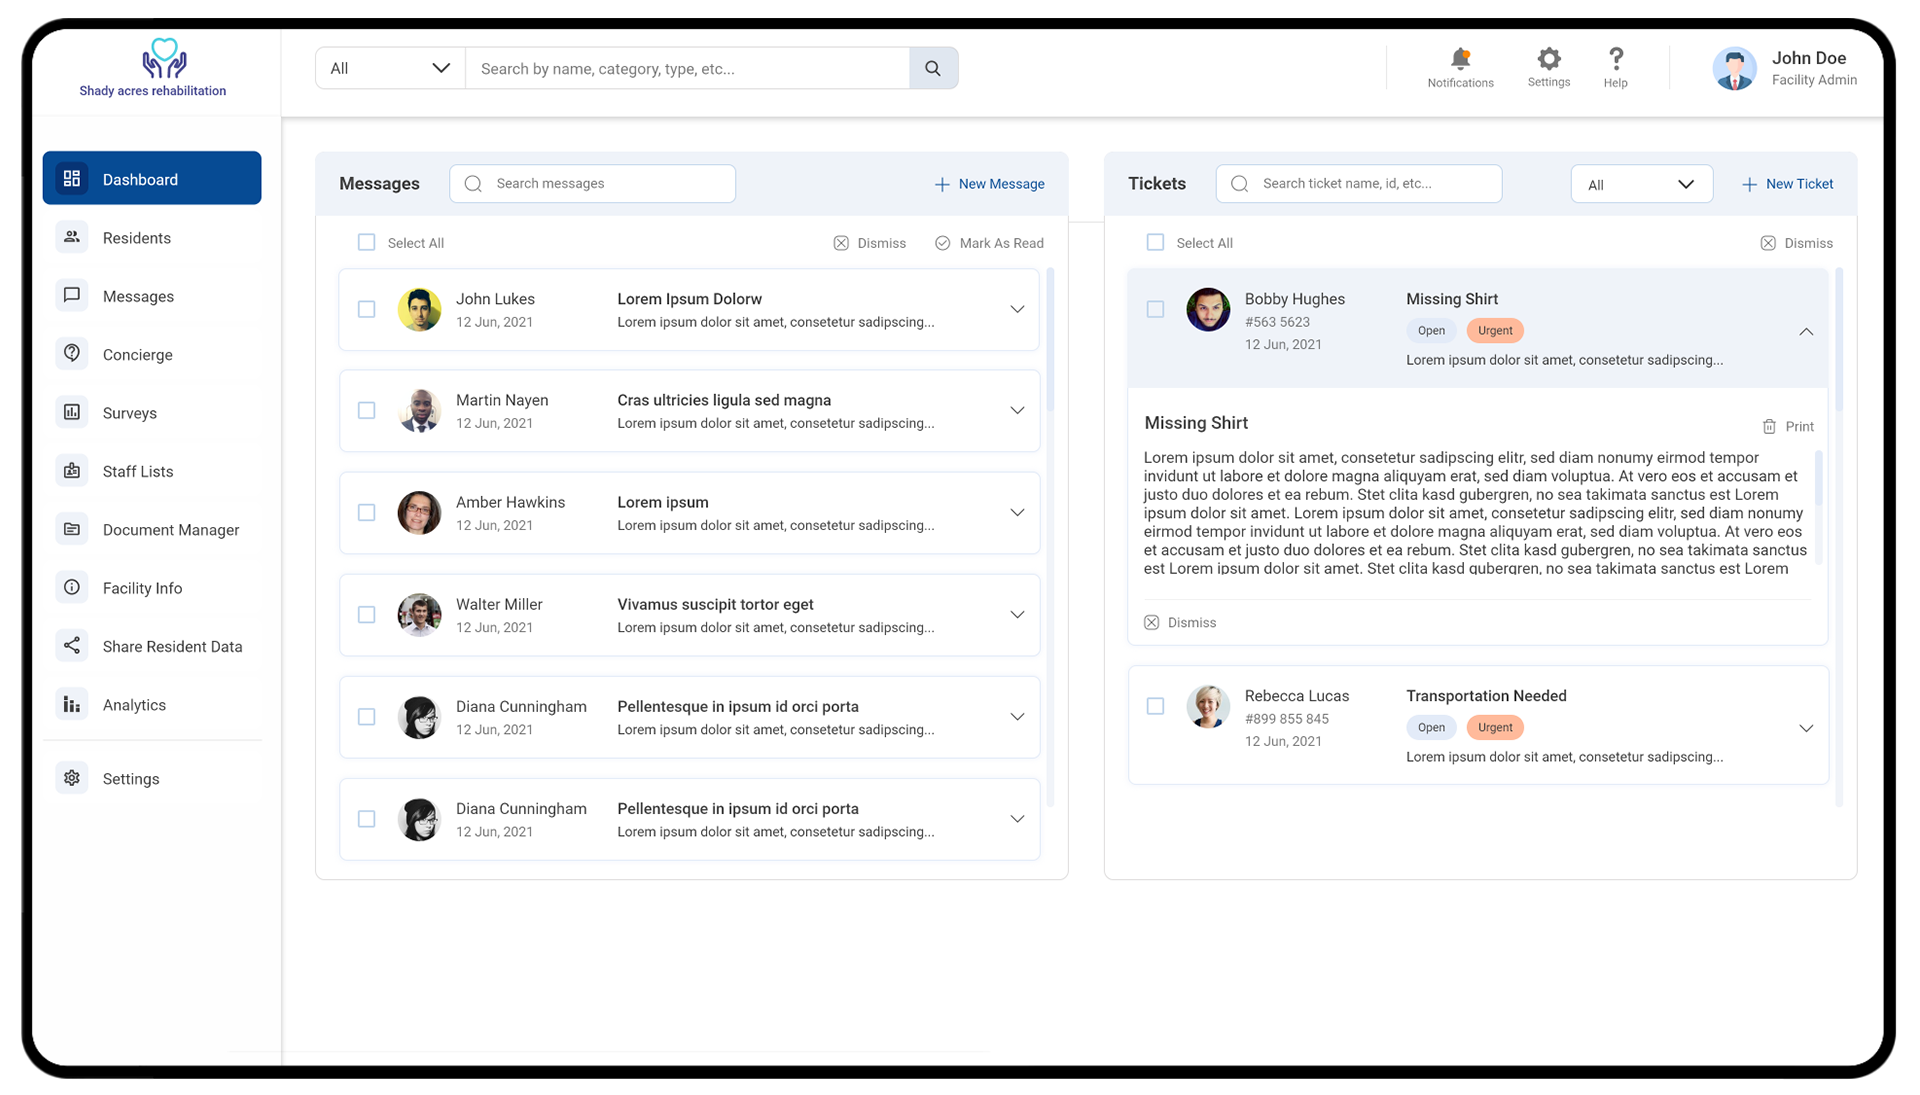Open Help question mark icon
The image size is (1920, 1095).
[1616, 58]
